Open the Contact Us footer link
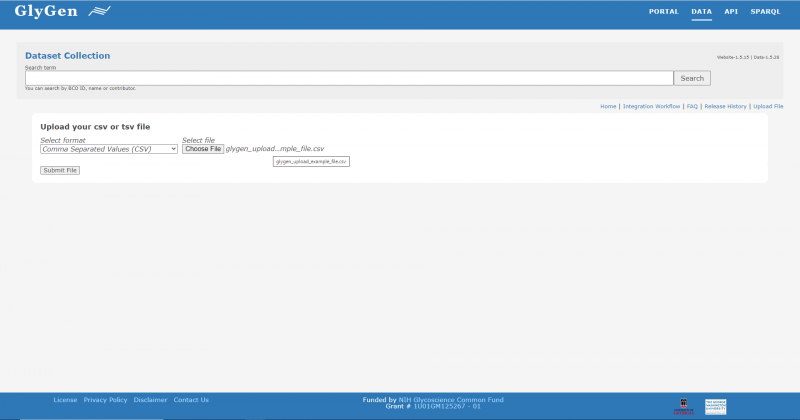This screenshot has width=800, height=420. (191, 400)
